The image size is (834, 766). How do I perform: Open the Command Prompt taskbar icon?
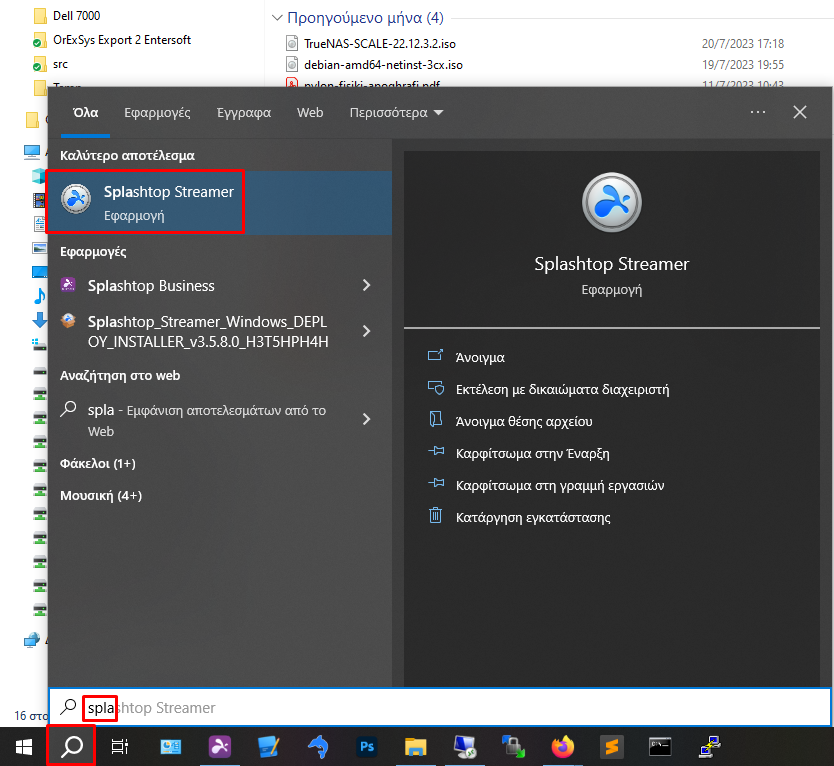[660, 747]
